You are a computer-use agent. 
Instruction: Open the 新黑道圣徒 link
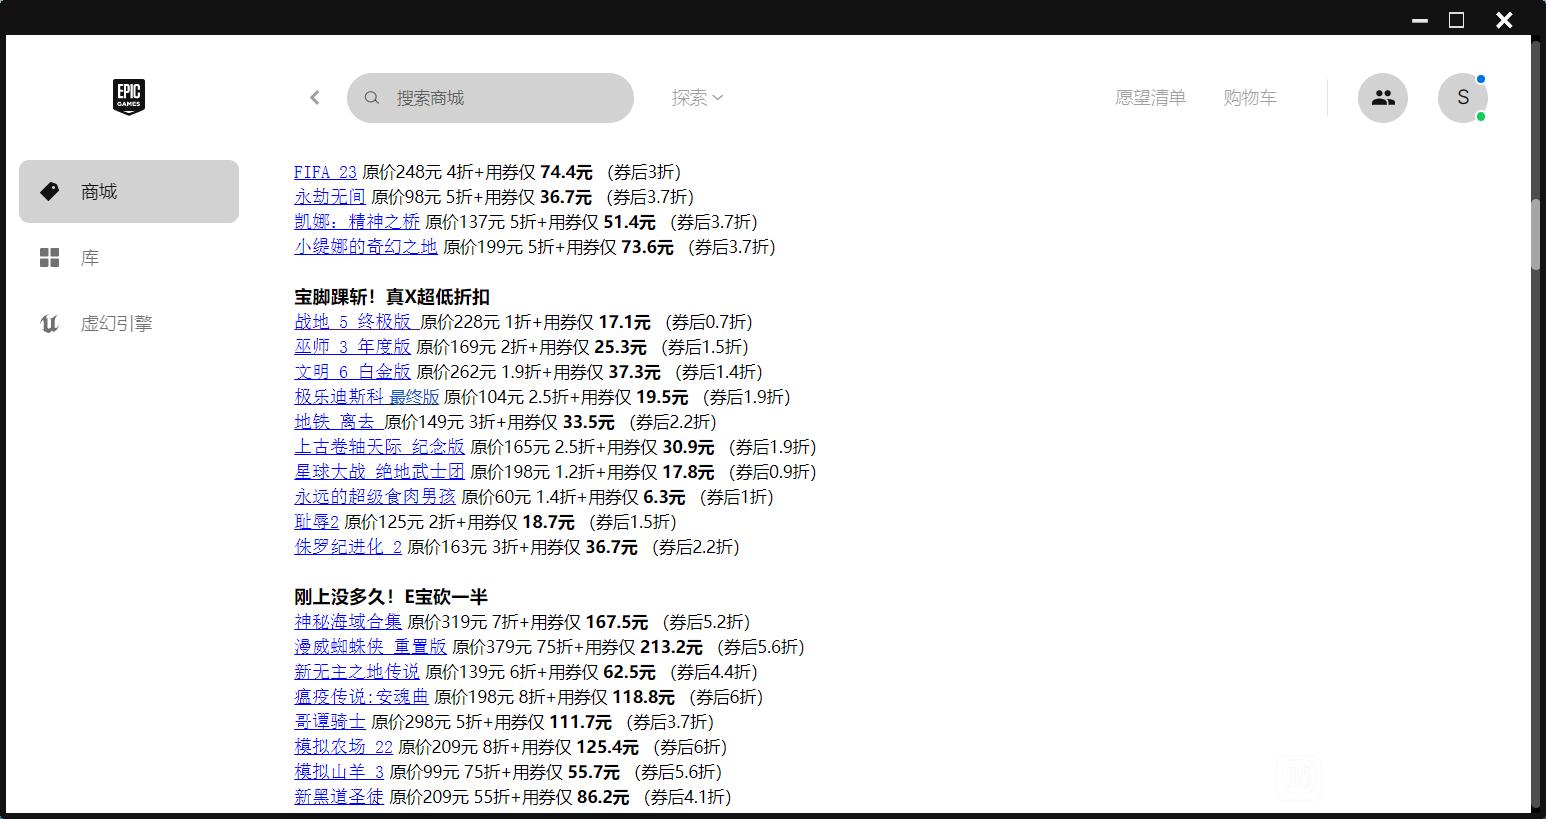[339, 797]
